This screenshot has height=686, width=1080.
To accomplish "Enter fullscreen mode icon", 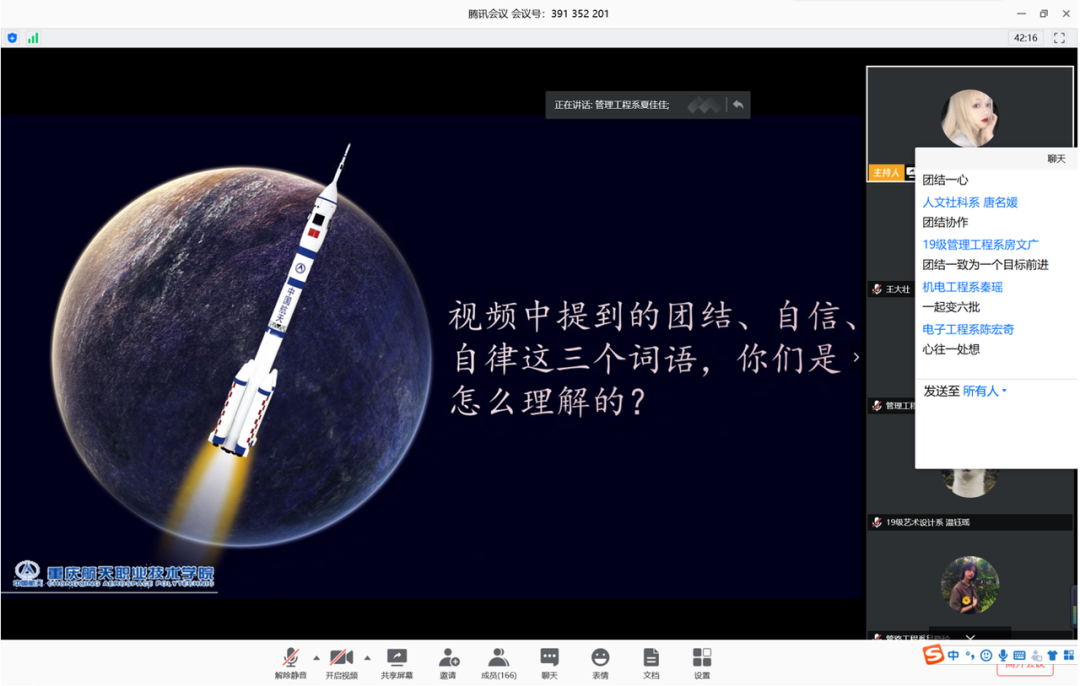I will coord(1059,38).
